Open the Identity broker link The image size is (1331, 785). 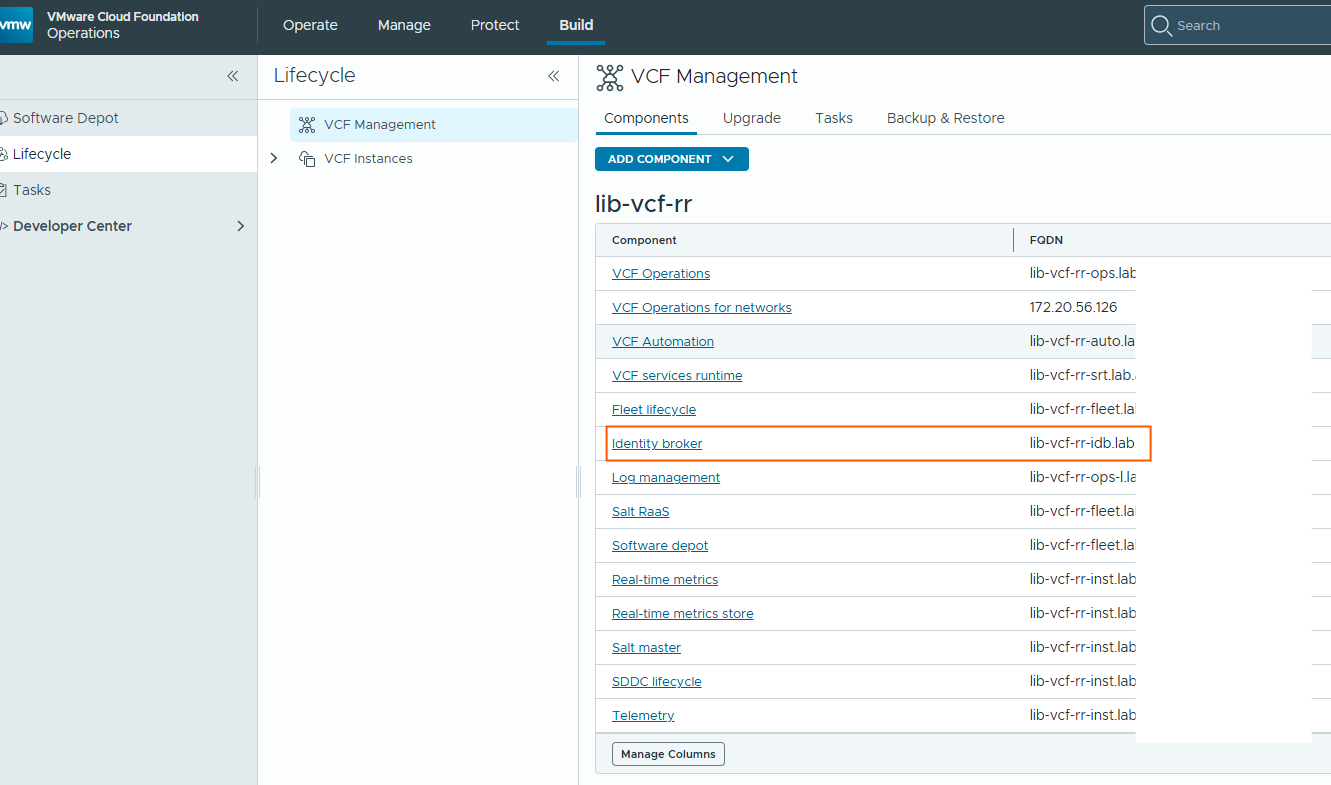pyautogui.click(x=657, y=444)
